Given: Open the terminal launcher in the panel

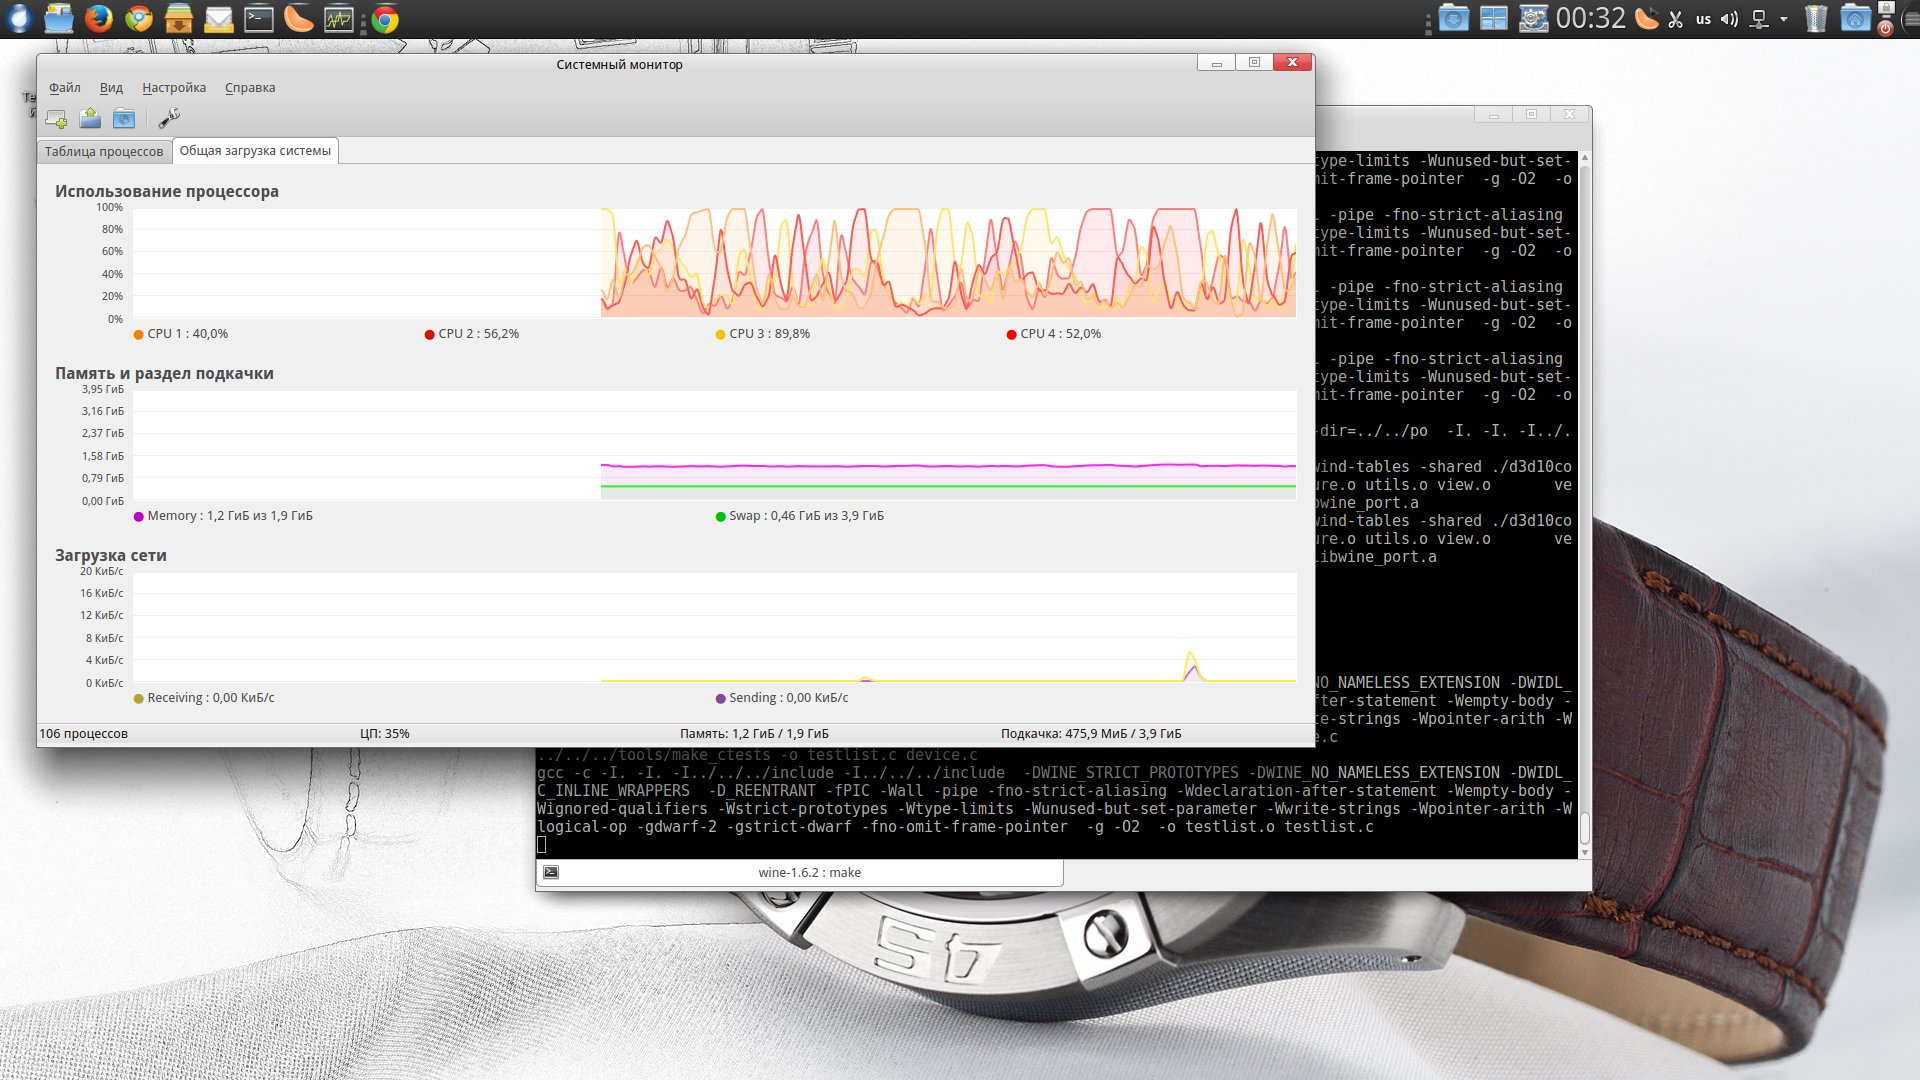Looking at the screenshot, I should [259, 19].
